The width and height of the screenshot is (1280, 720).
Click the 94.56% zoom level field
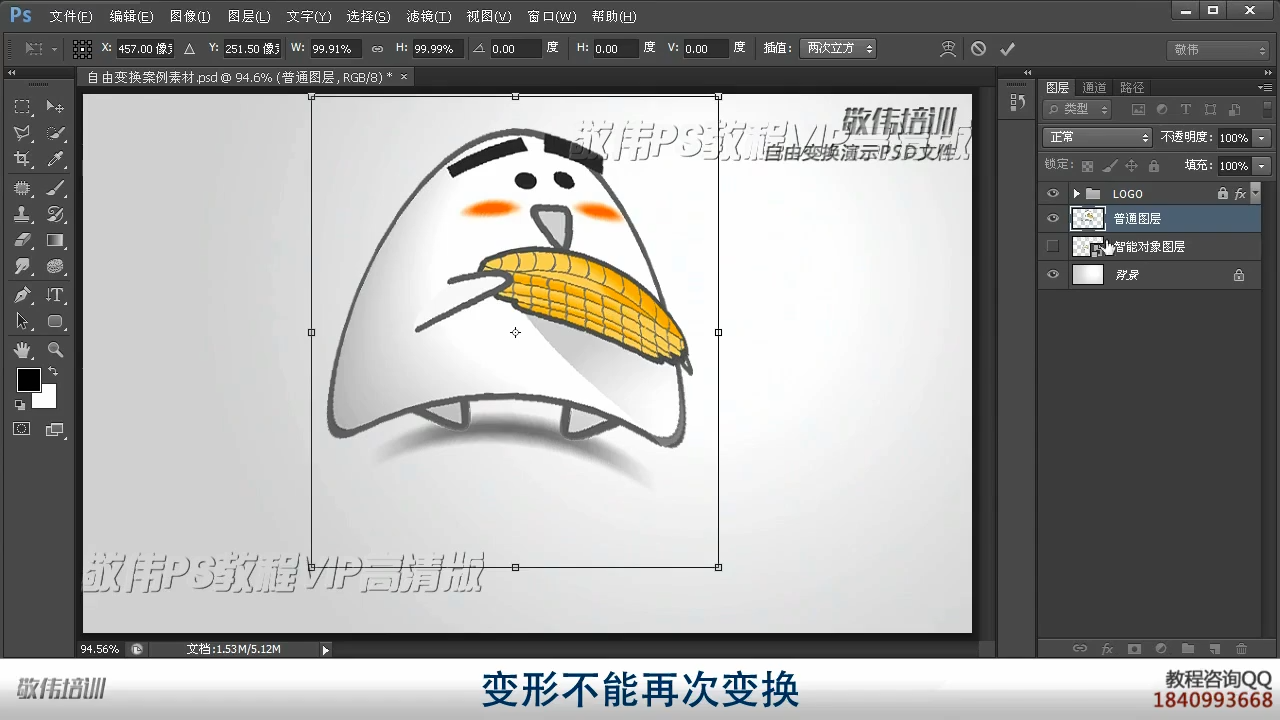tap(100, 649)
